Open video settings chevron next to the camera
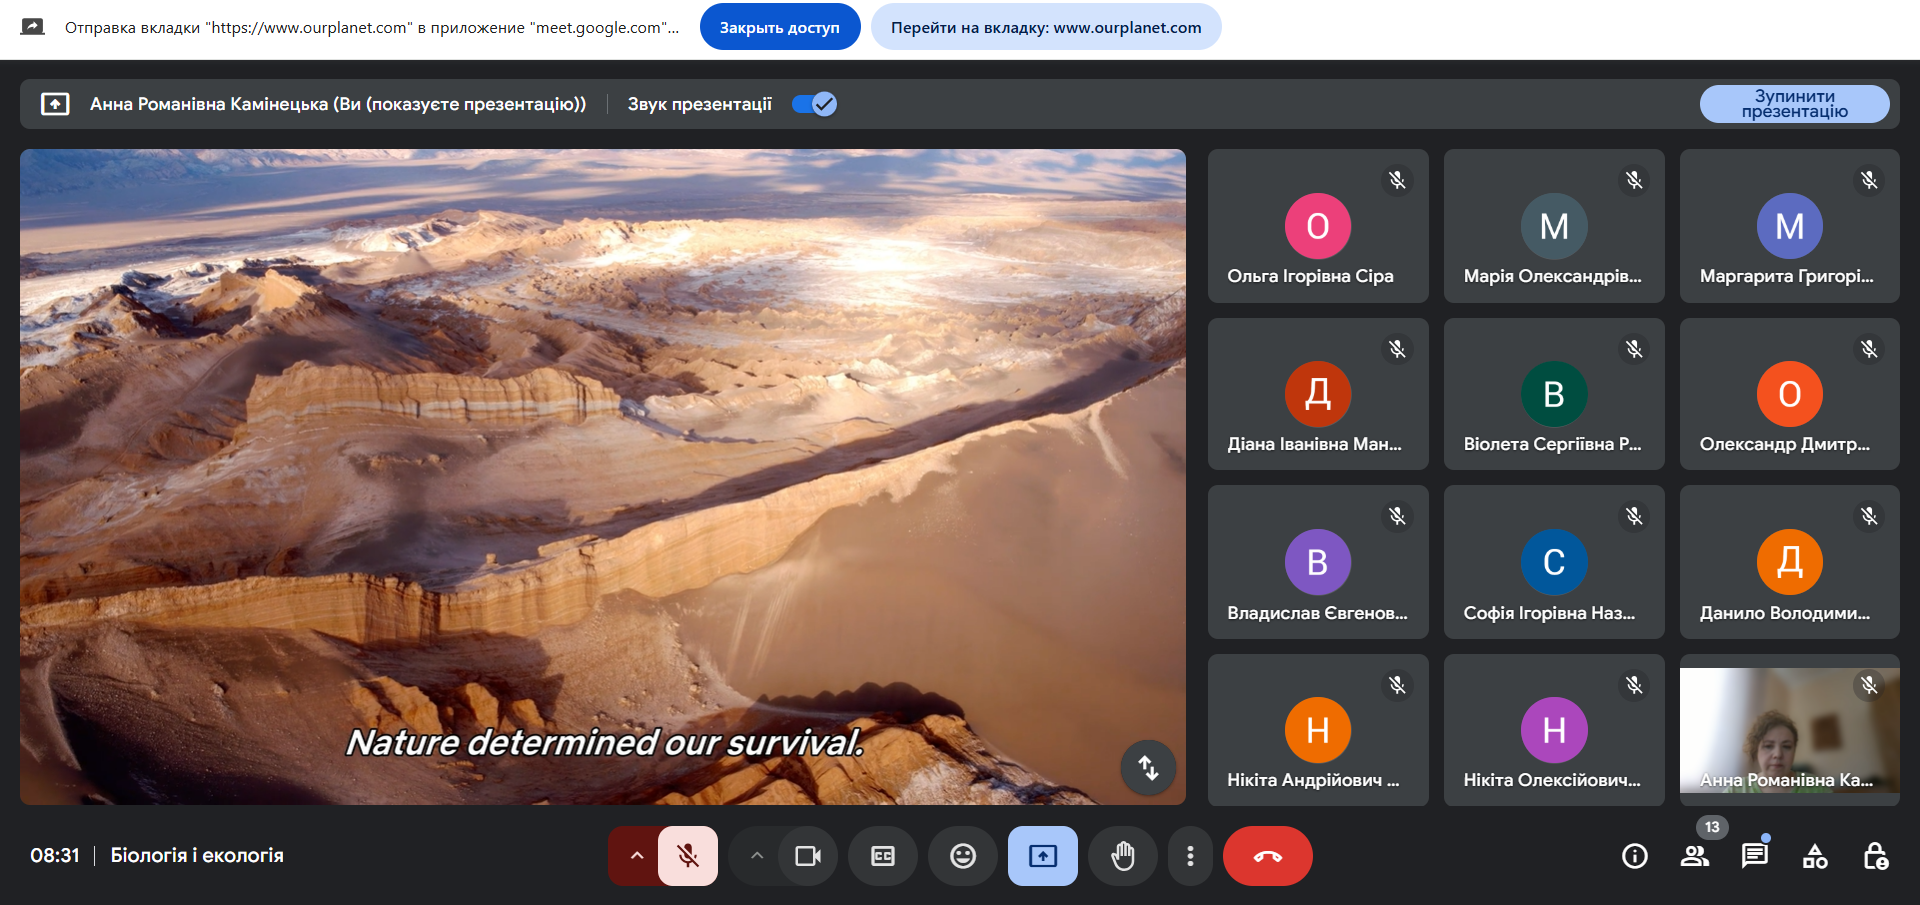The height and width of the screenshot is (905, 1920). (x=757, y=856)
